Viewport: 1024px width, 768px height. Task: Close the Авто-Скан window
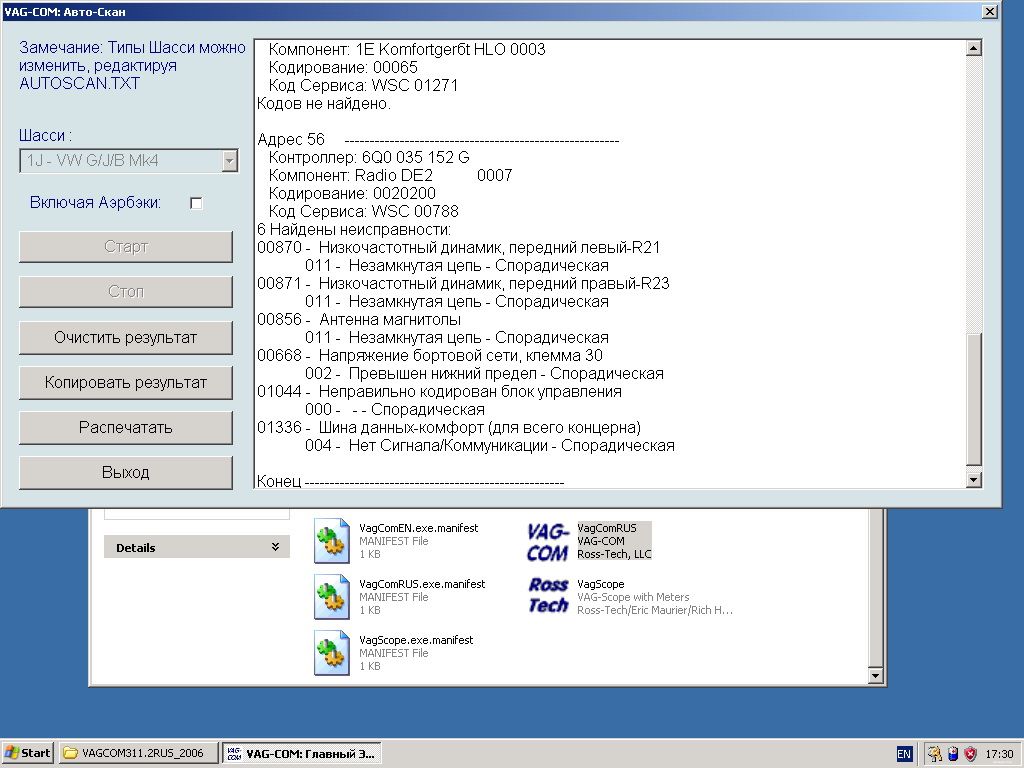(990, 12)
